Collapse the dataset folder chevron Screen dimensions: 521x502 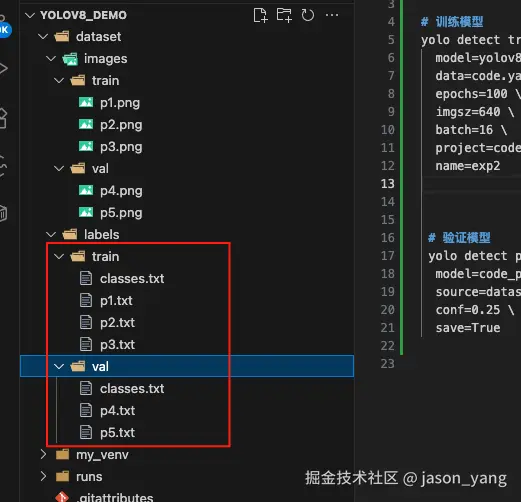point(43,36)
